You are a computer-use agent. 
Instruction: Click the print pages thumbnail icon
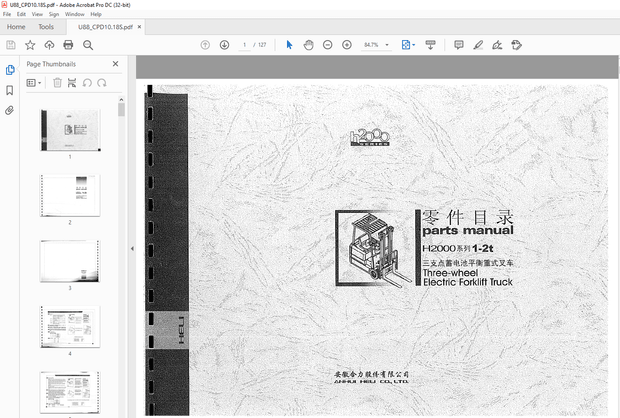72,83
